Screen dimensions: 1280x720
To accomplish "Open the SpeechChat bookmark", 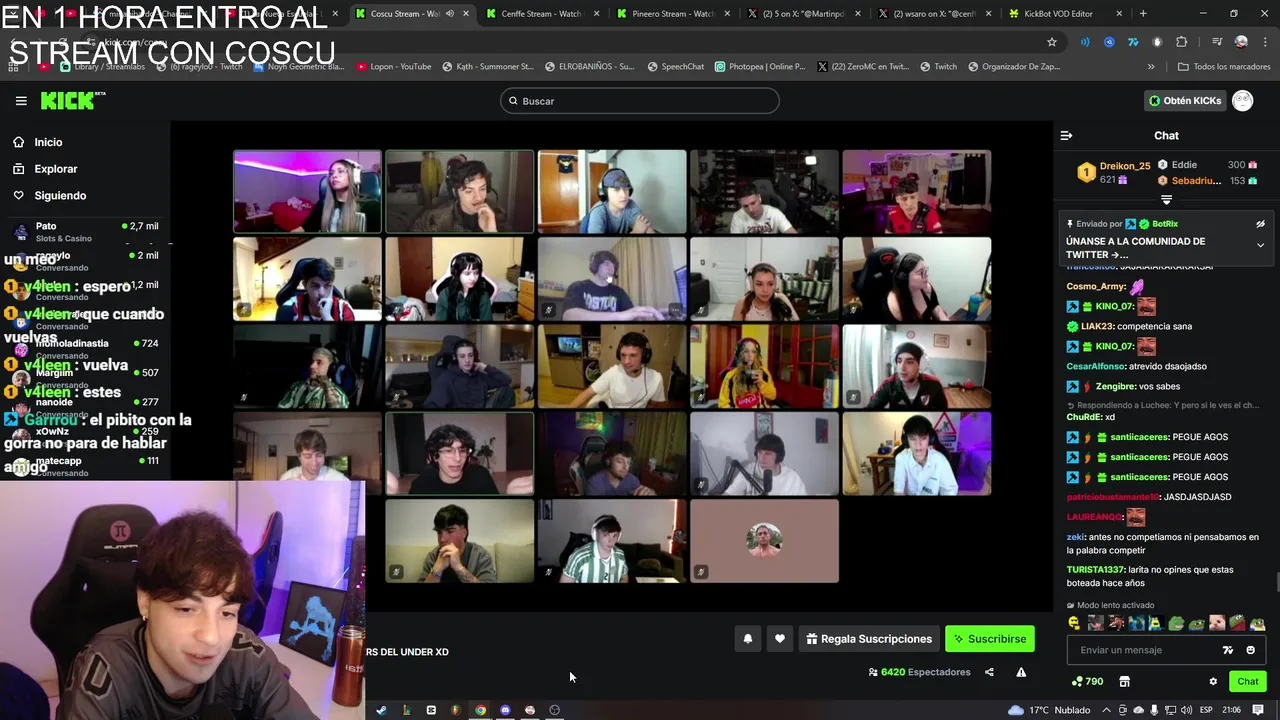I will coord(673,67).
